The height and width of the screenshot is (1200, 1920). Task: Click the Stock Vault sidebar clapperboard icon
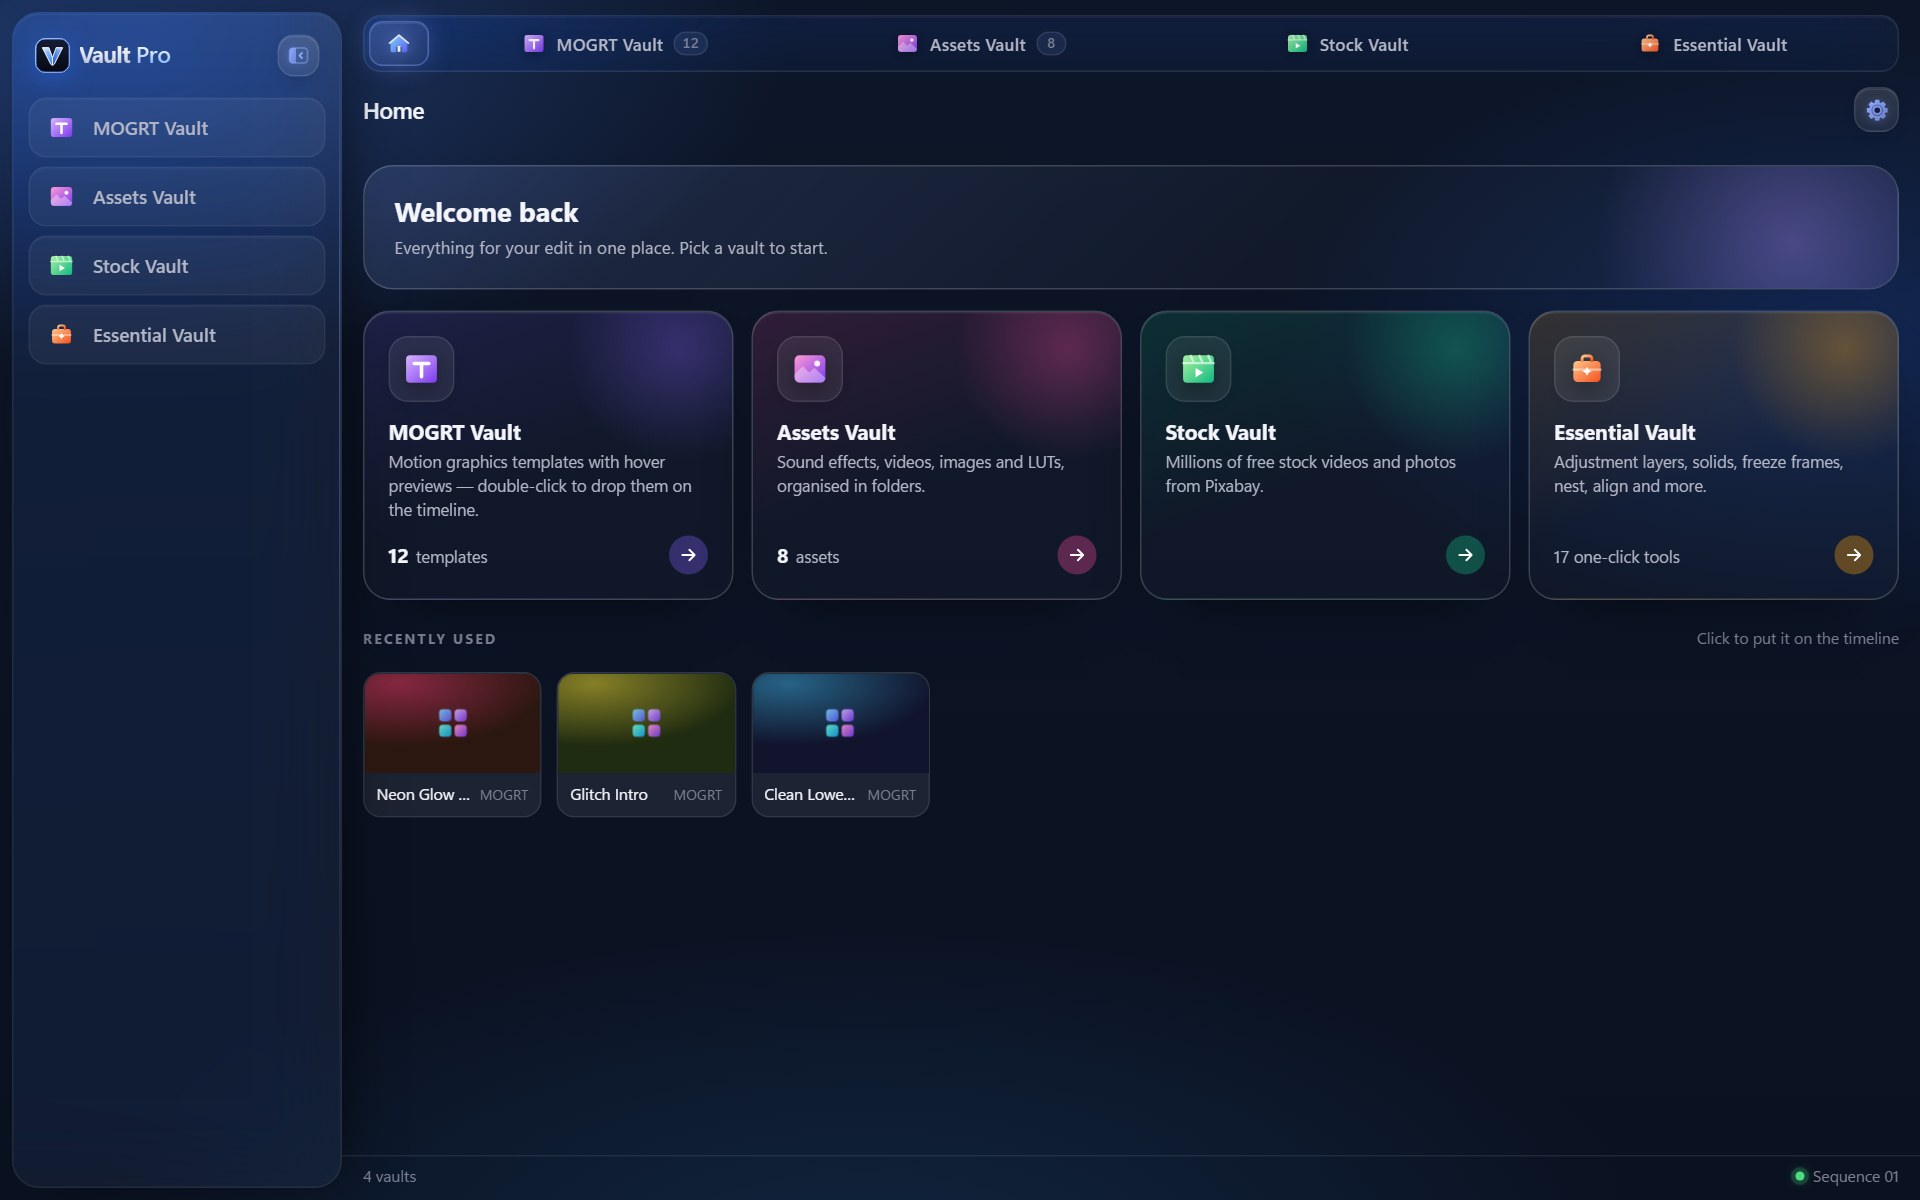[x=61, y=266]
